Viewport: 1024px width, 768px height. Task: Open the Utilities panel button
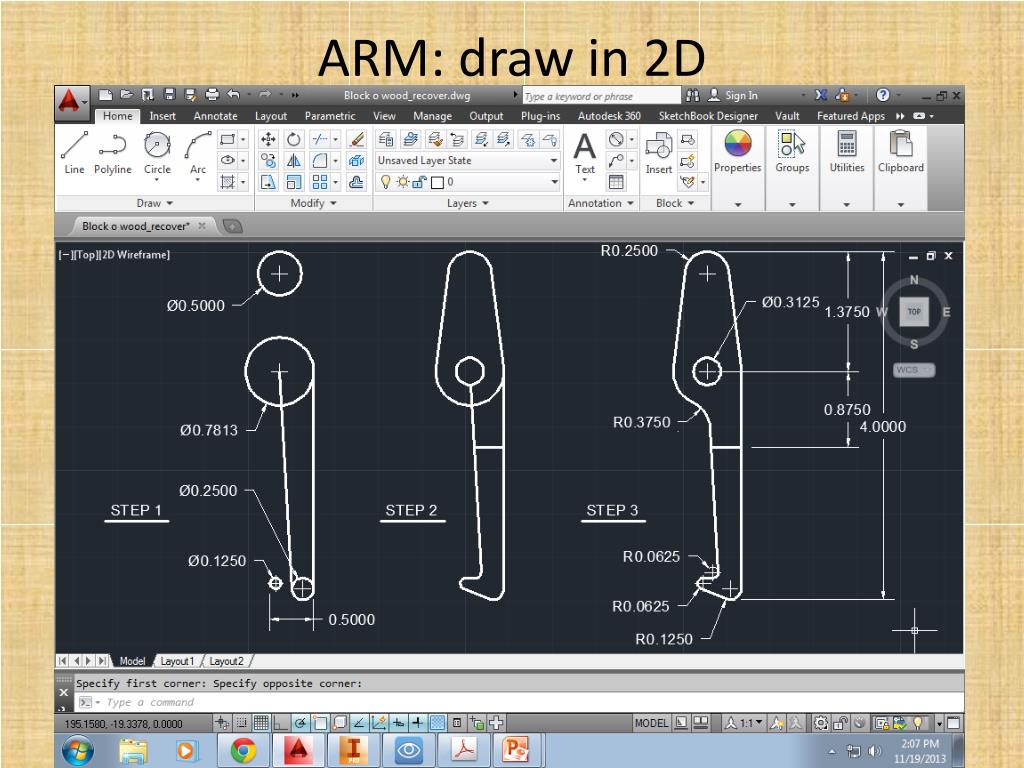coord(846,167)
